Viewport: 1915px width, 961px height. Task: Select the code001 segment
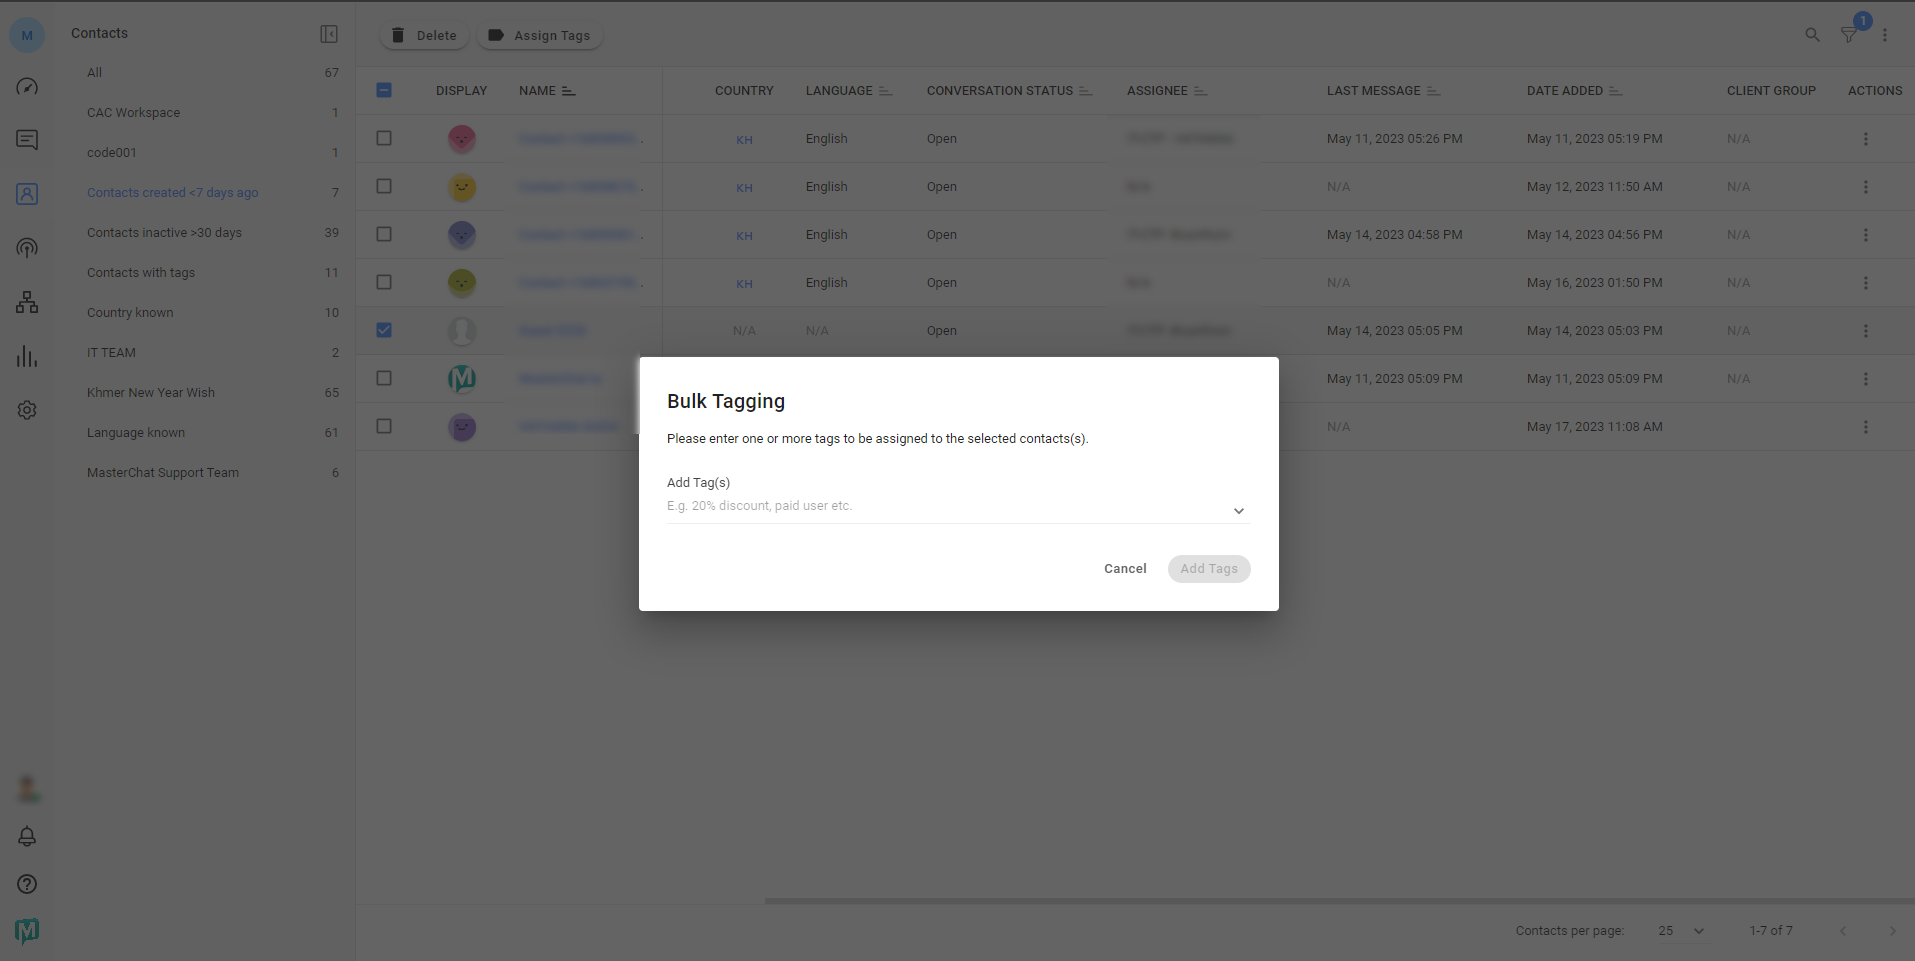[x=212, y=153]
